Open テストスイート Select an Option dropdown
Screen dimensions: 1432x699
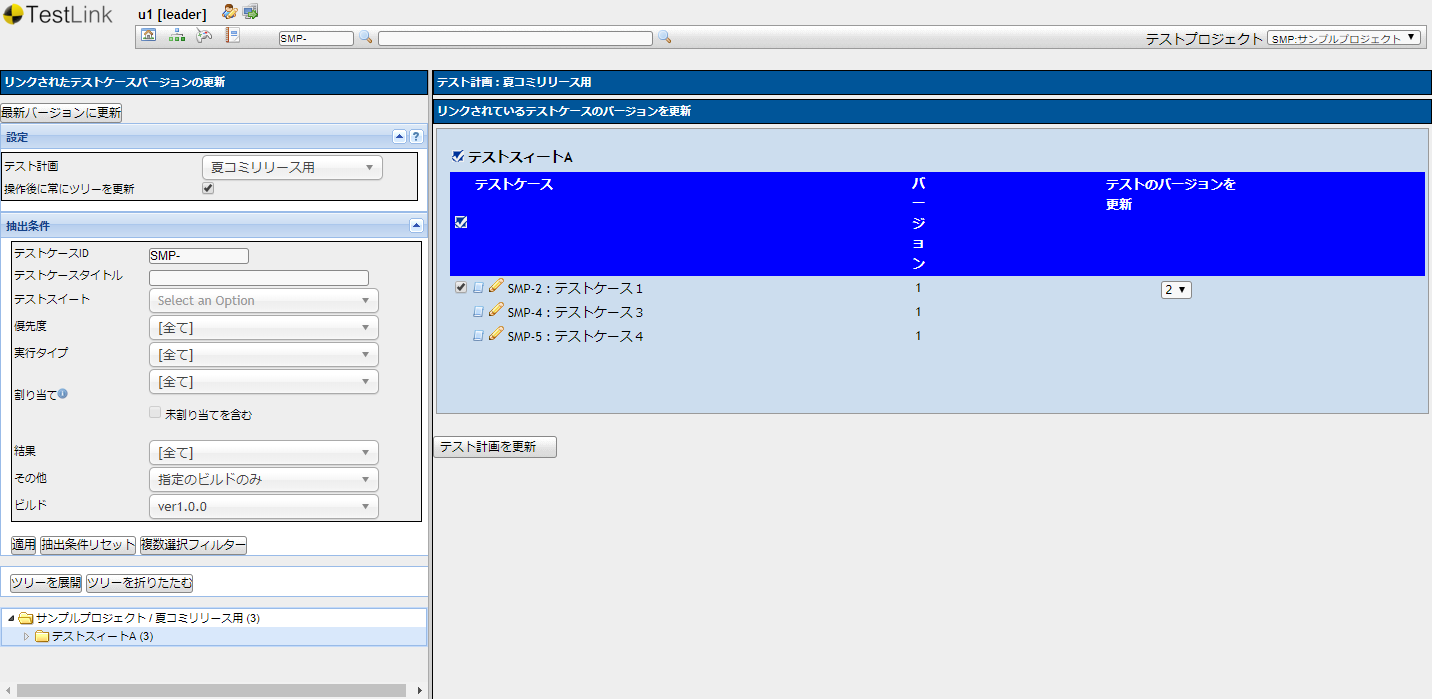264,300
